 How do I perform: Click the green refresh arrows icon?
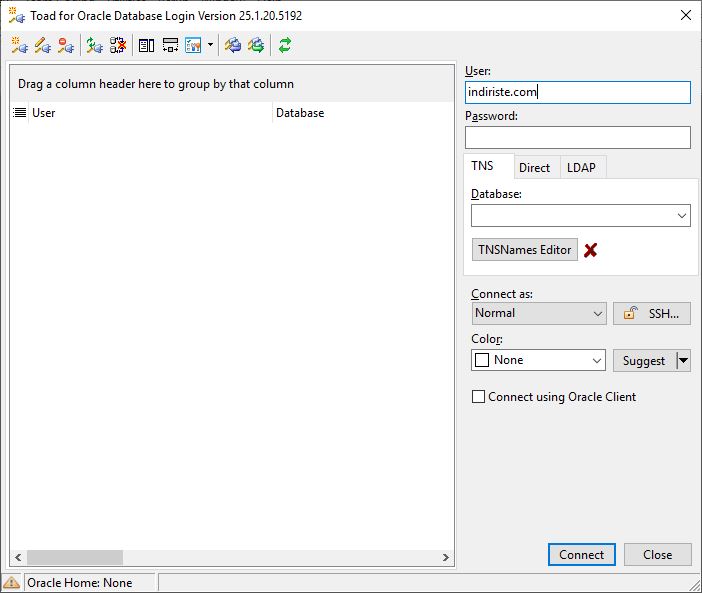coord(285,45)
